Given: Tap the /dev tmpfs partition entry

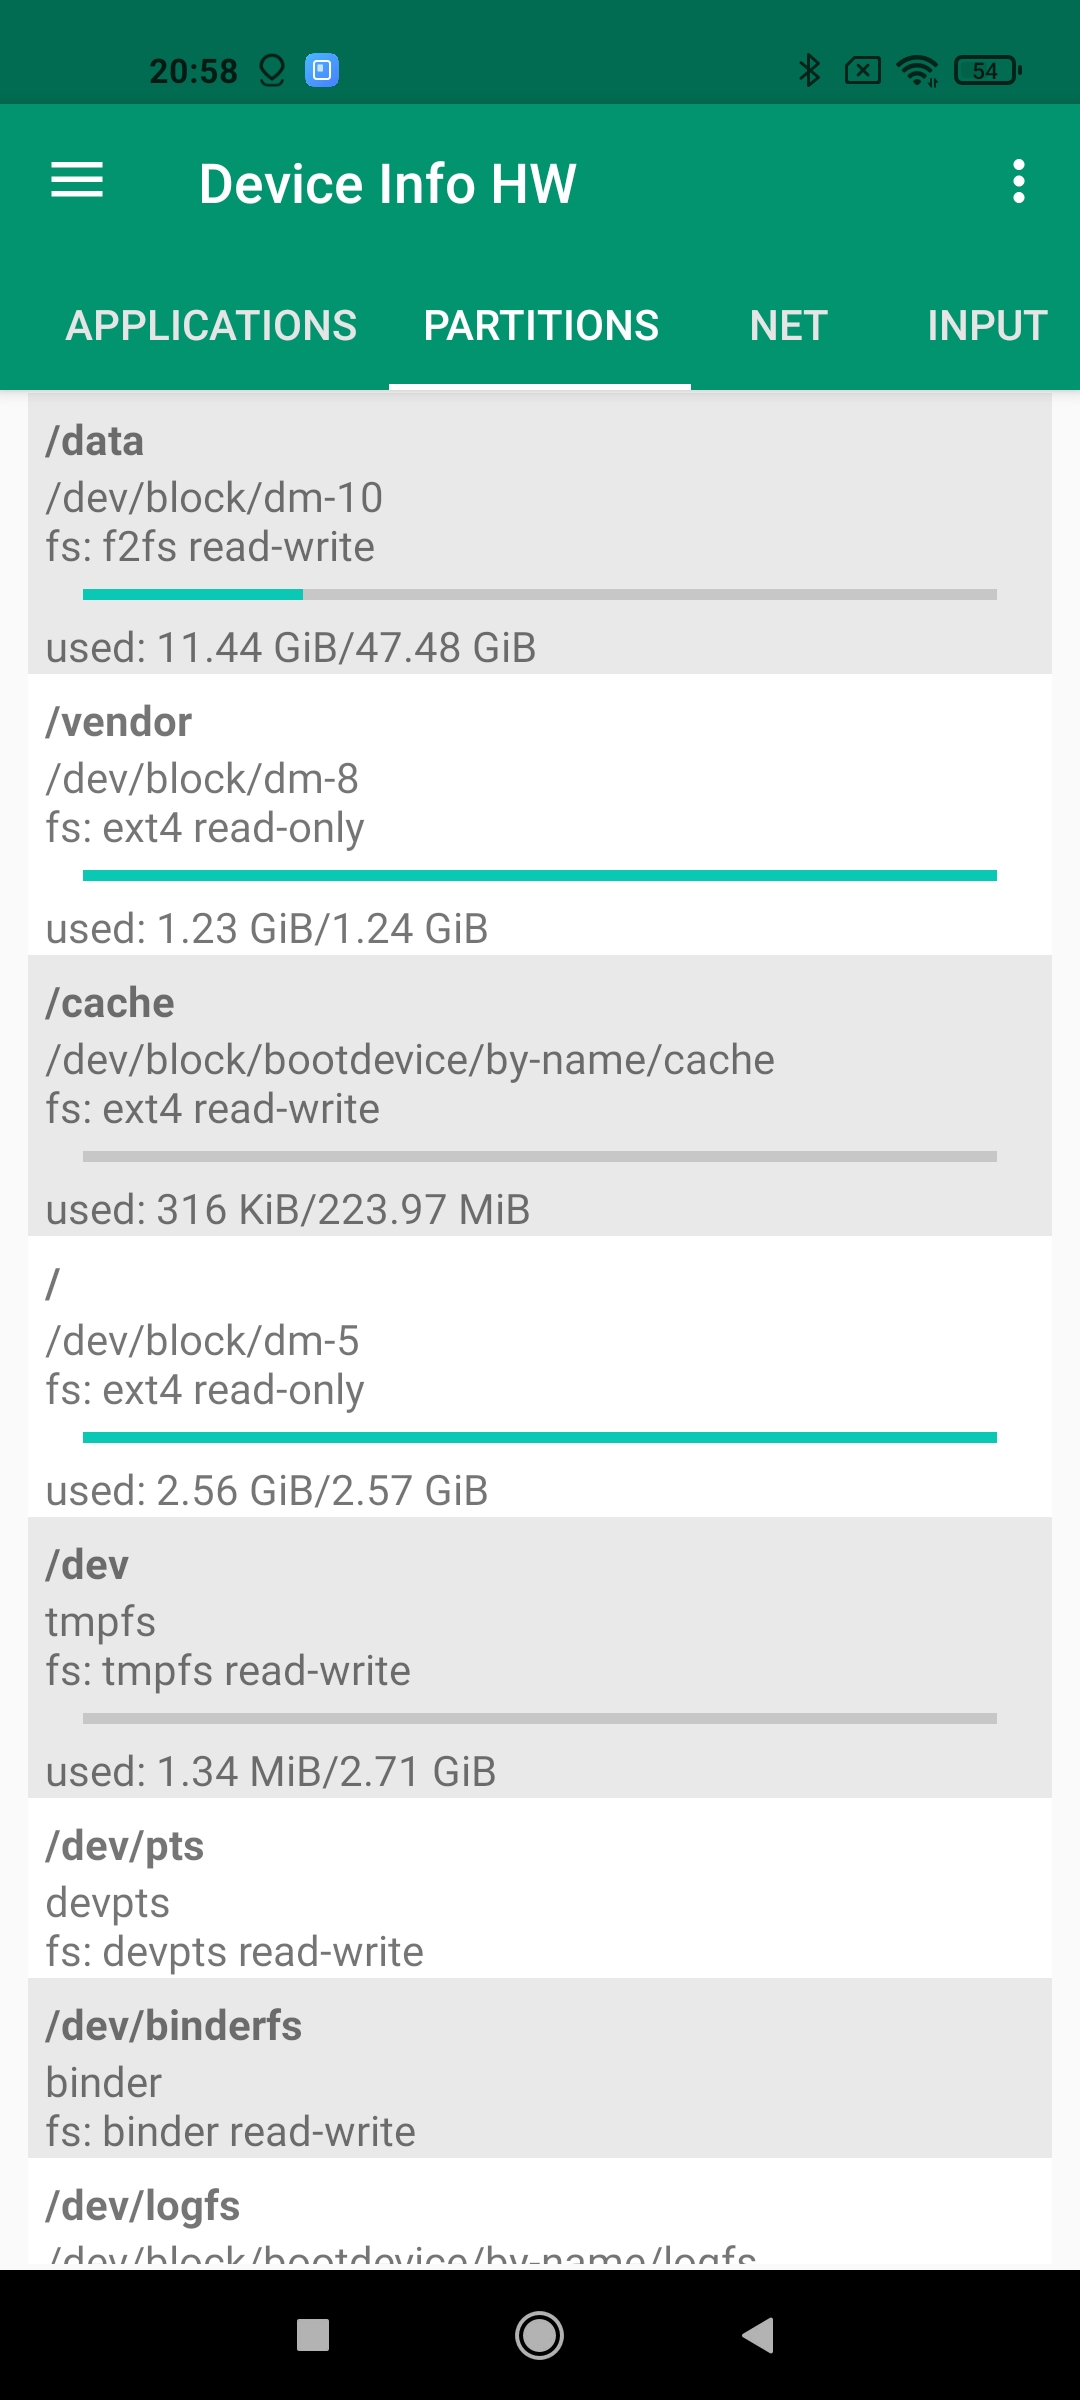Looking at the screenshot, I should (x=540, y=1657).
